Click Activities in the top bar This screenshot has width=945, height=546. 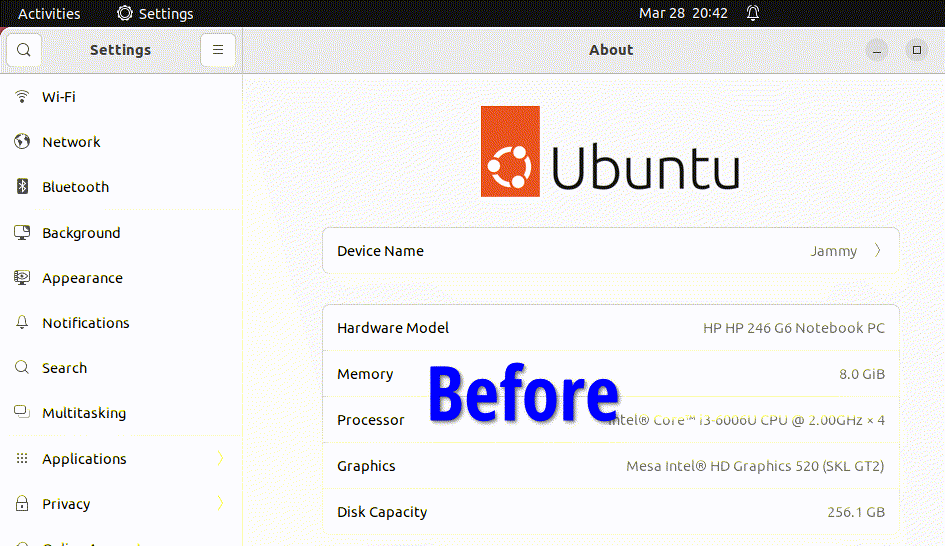click(49, 13)
